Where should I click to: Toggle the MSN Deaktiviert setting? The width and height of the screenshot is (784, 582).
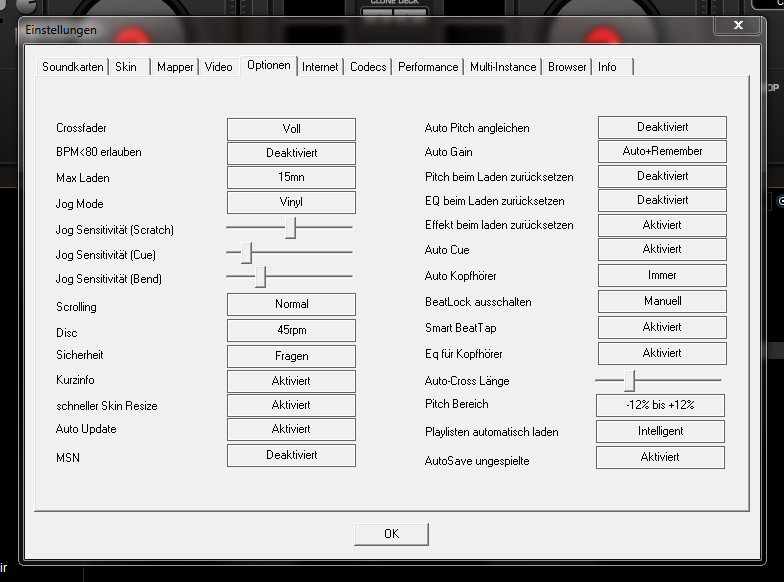(291, 455)
